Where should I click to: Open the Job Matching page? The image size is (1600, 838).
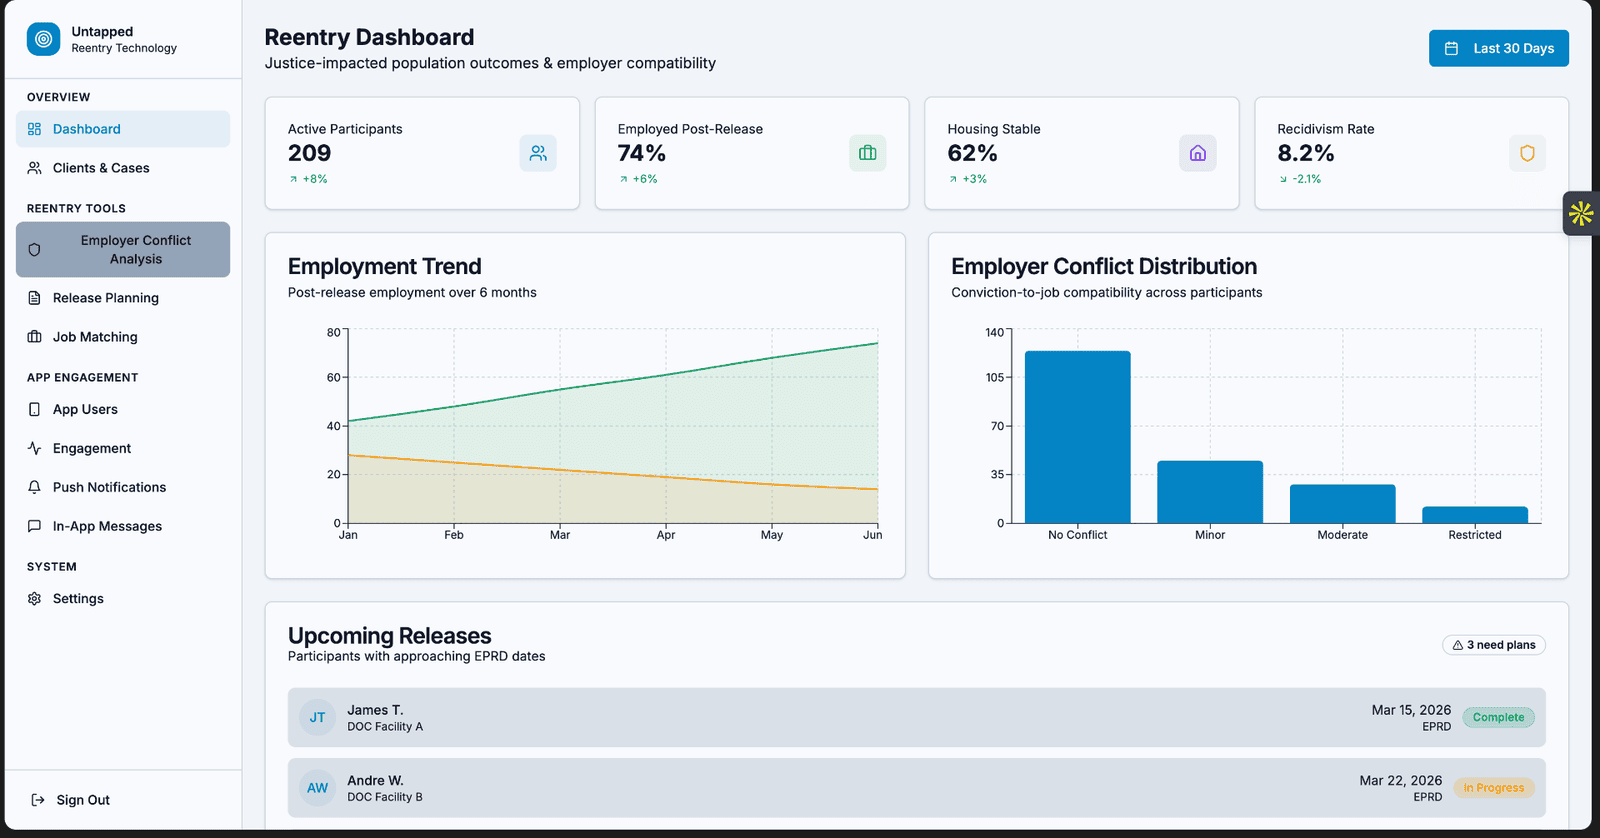(123, 337)
